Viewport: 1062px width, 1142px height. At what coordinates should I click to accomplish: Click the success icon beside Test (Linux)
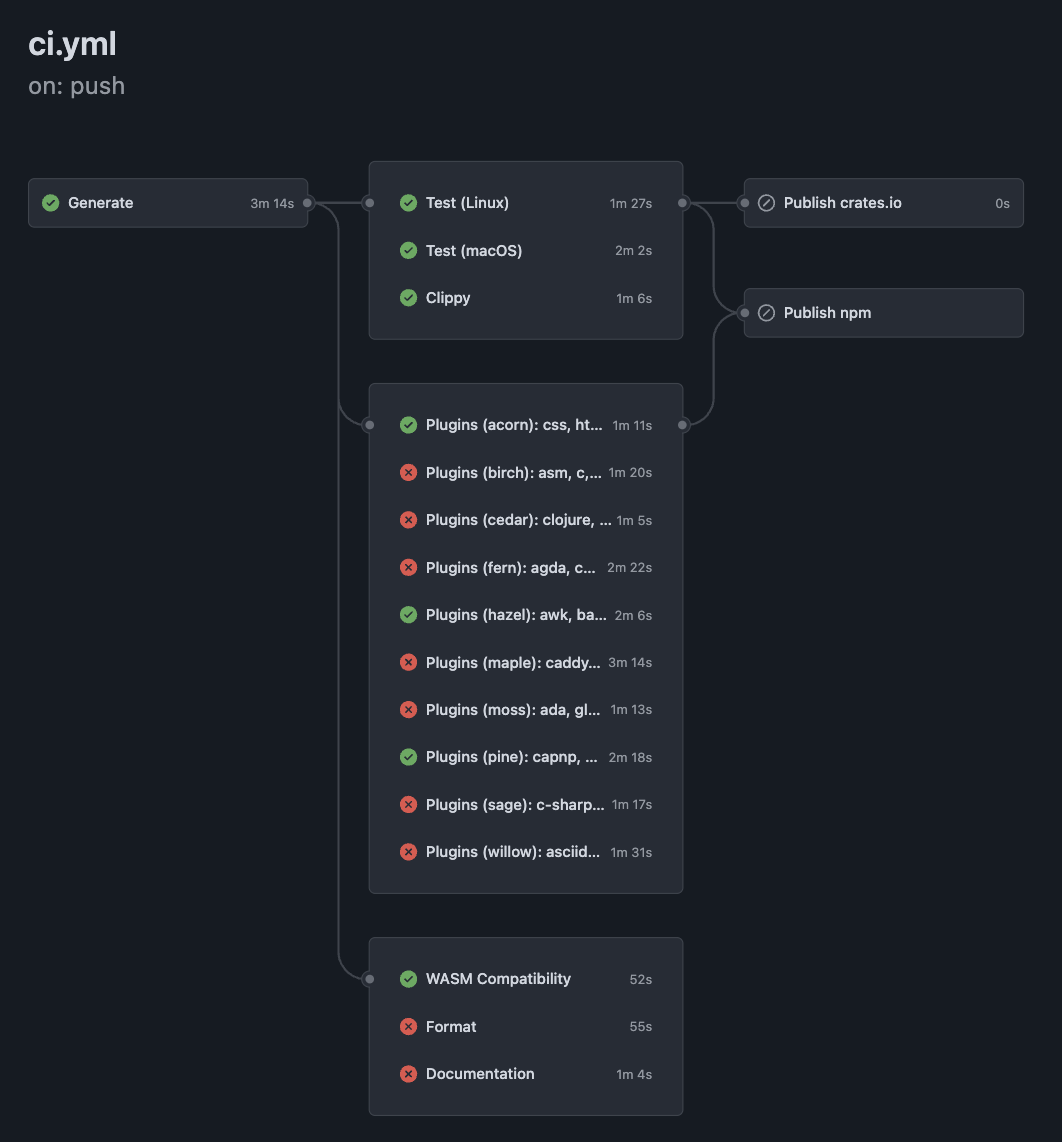(408, 203)
